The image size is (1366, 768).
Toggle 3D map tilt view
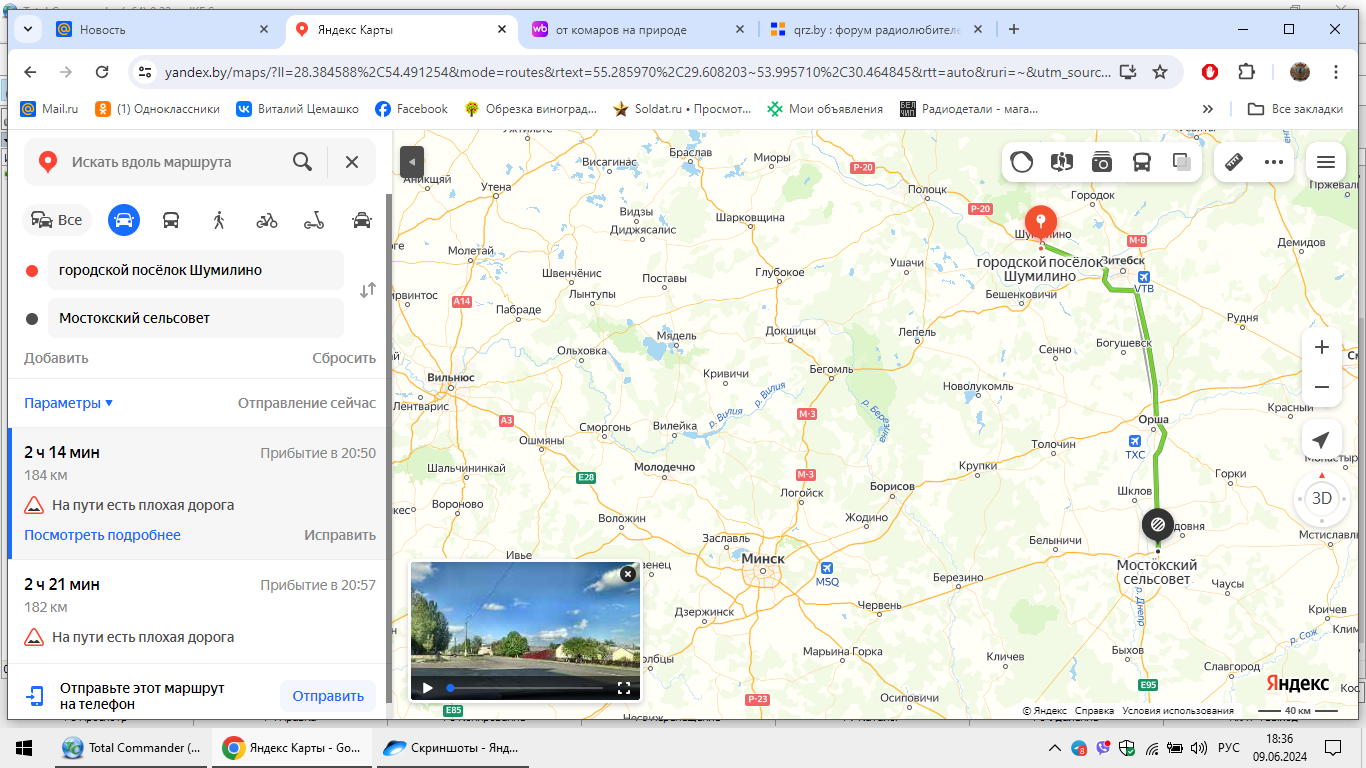coord(1321,498)
